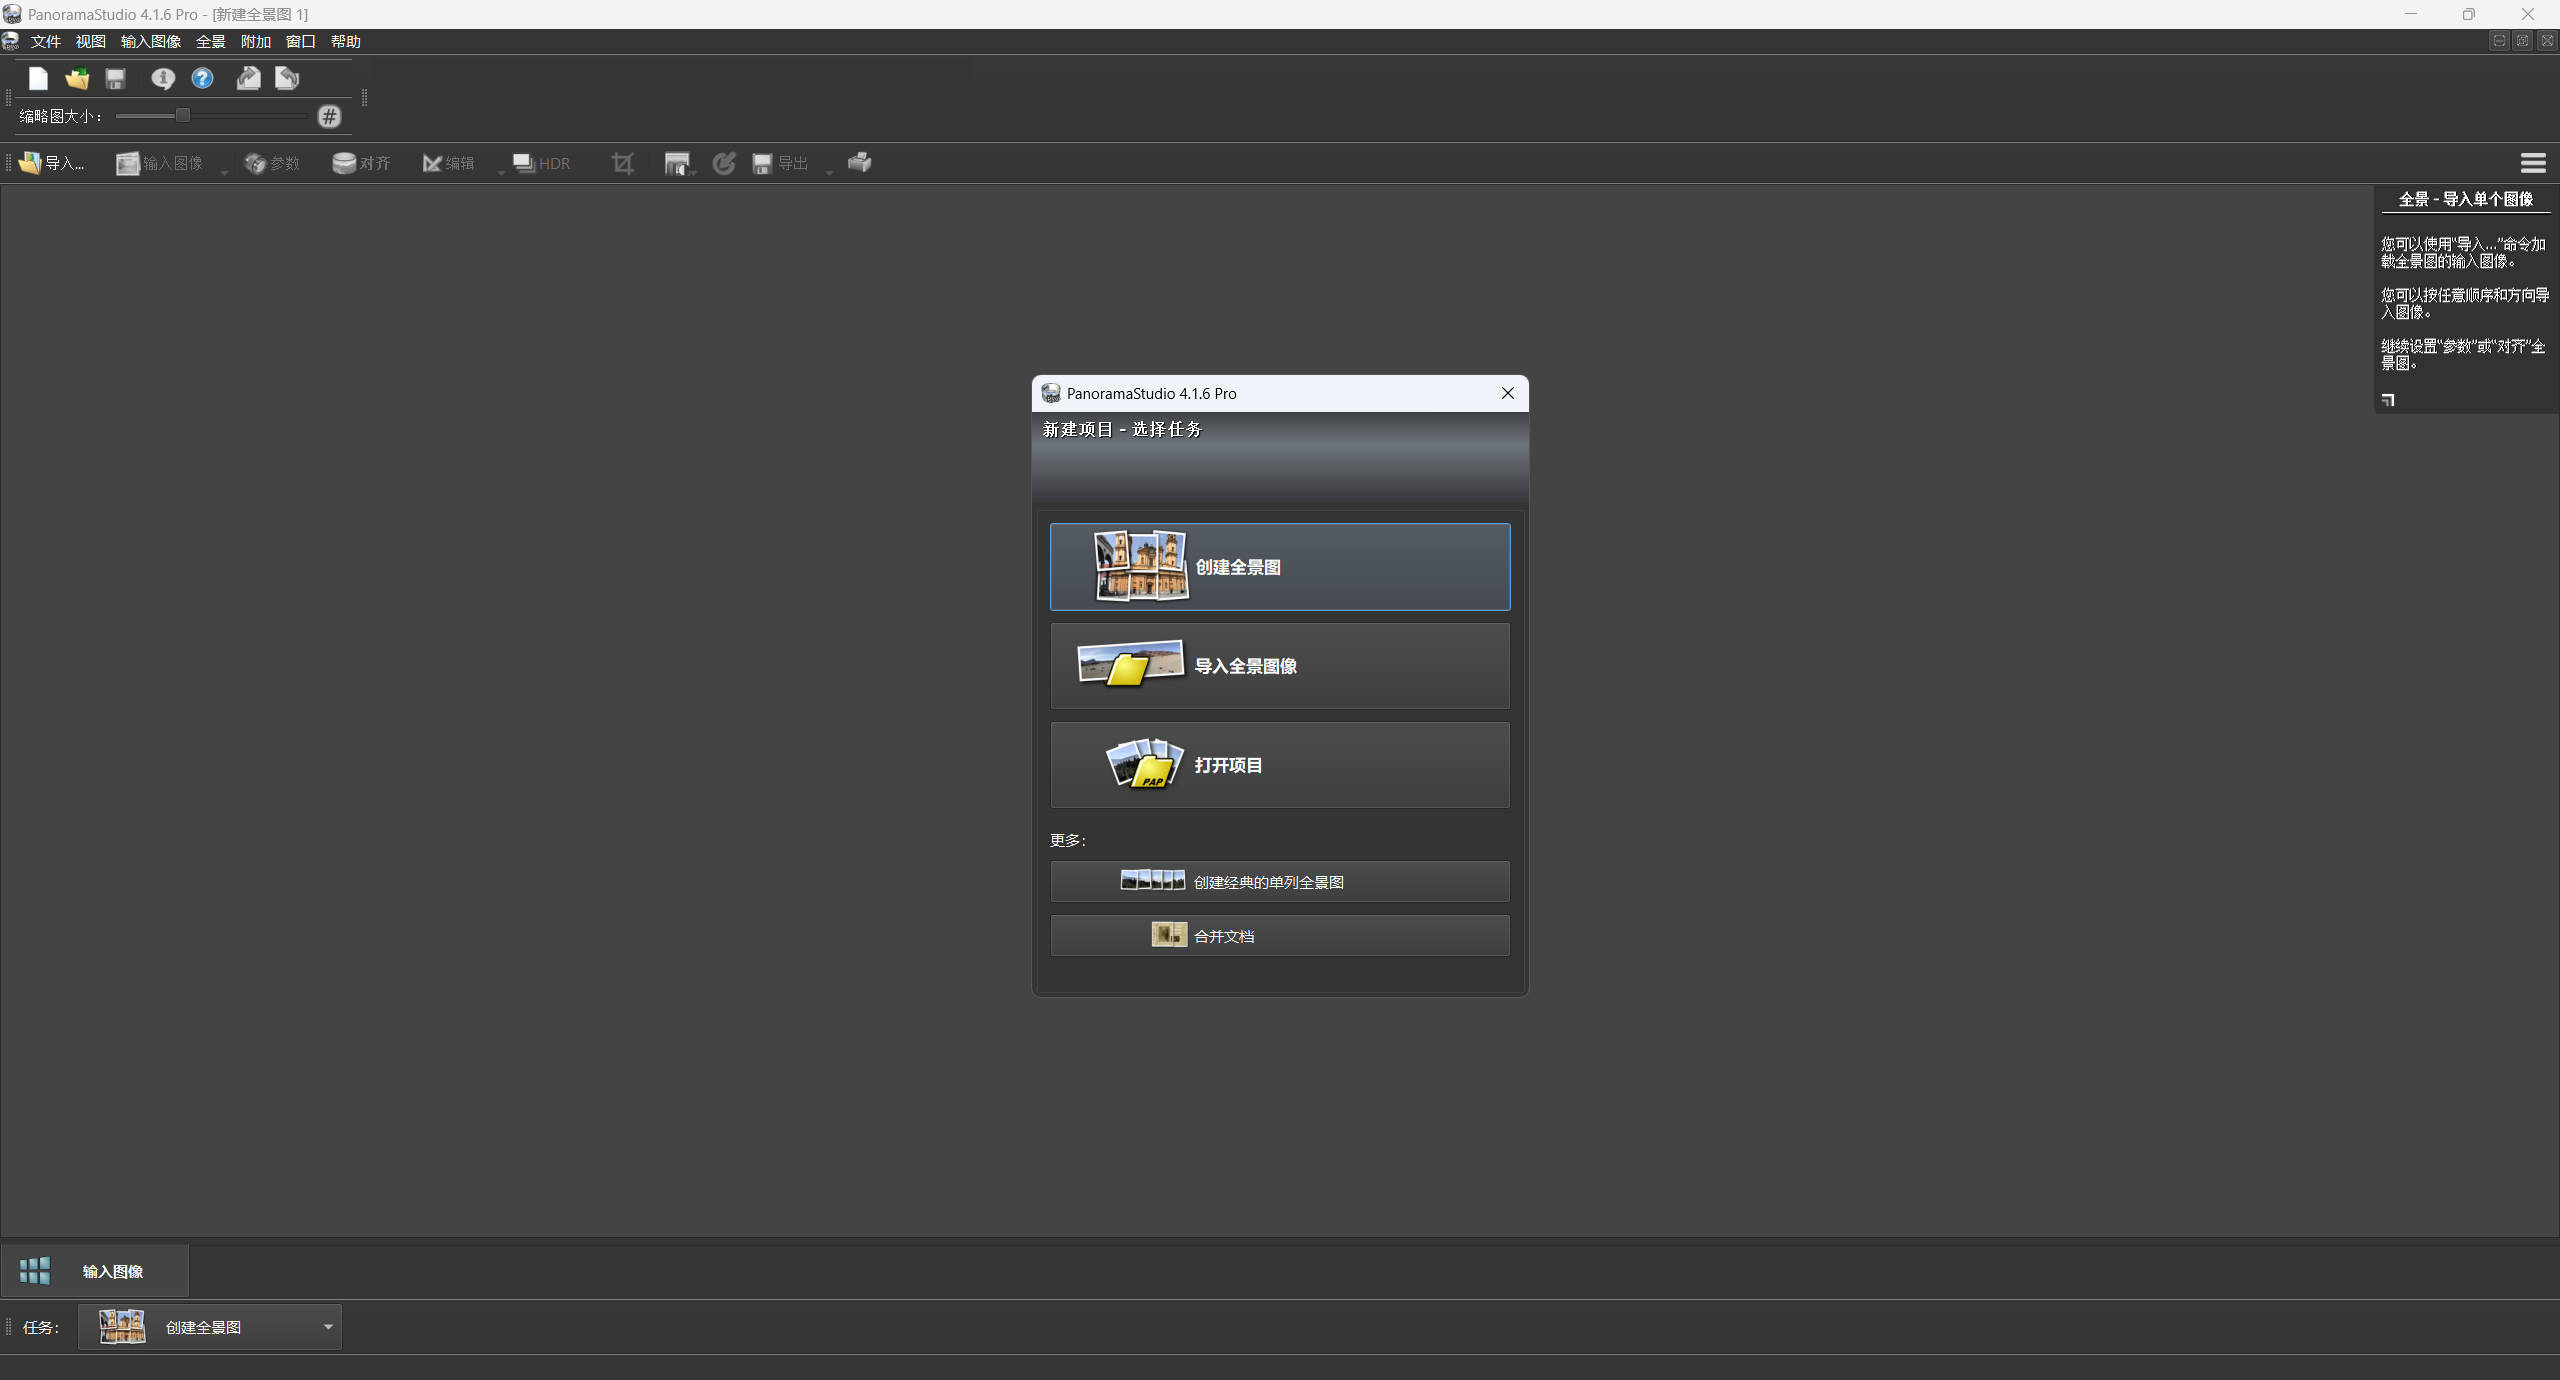The image size is (2560, 1380).
Task: Click the New Project document icon
Action: pyautogui.click(x=37, y=78)
